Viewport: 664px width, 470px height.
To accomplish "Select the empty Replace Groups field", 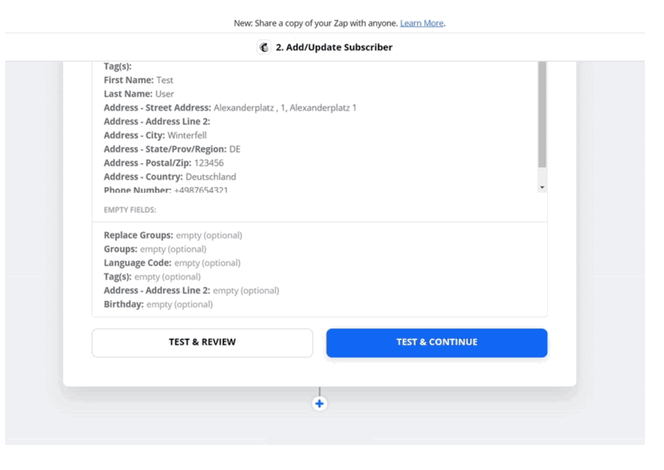I will [x=173, y=235].
